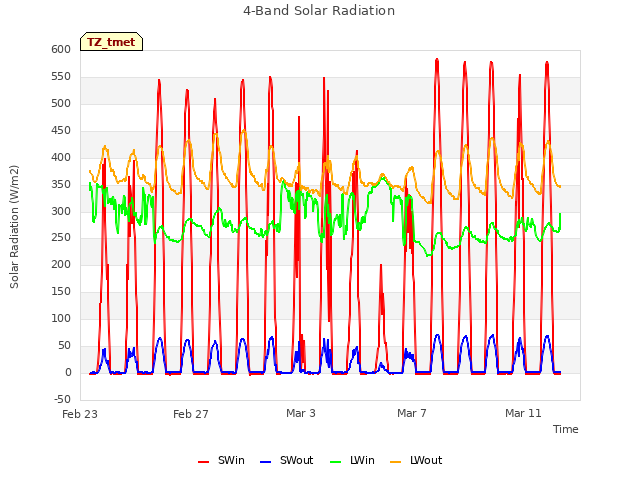The width and height of the screenshot is (640, 480).
Task: Click the -50 y-axis tick label
Action: pyautogui.click(x=62, y=399)
